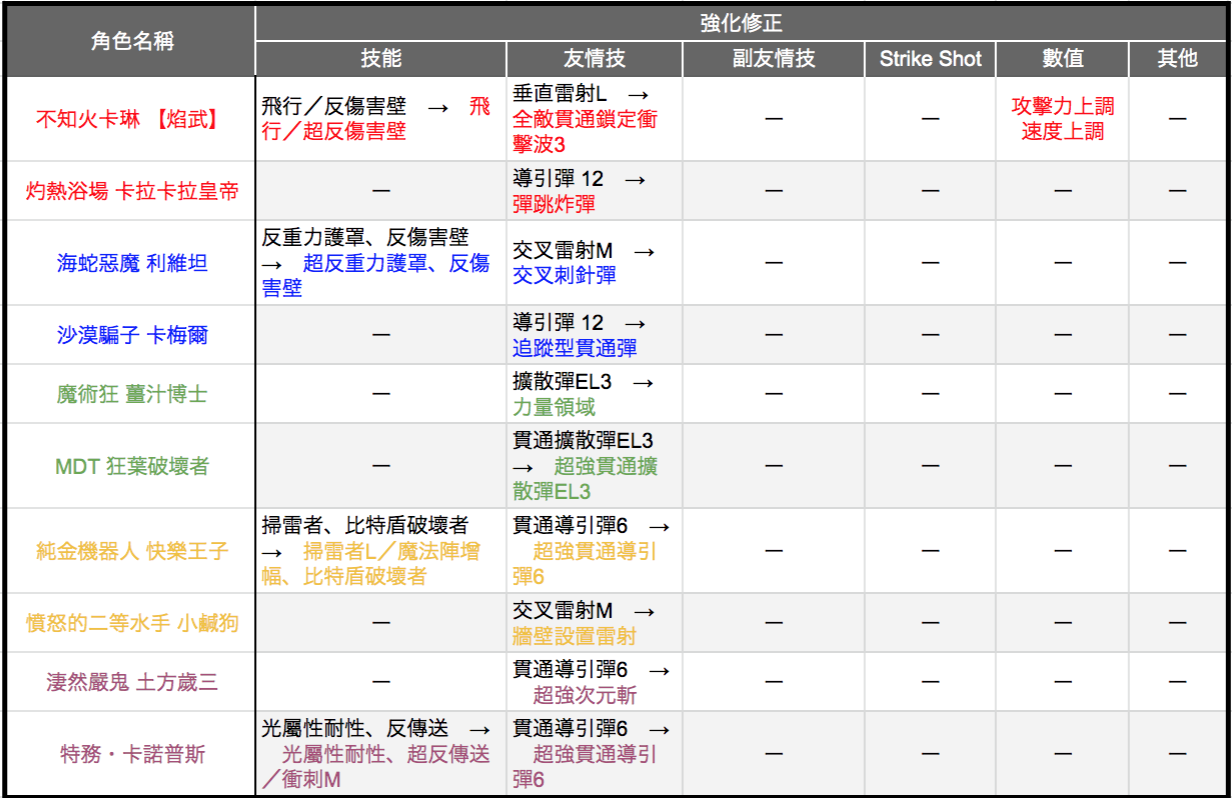The height and width of the screenshot is (798, 1232).
Task: Click friendship skill 導引彈 12 → 彈跳炸彈
Action: [595, 191]
